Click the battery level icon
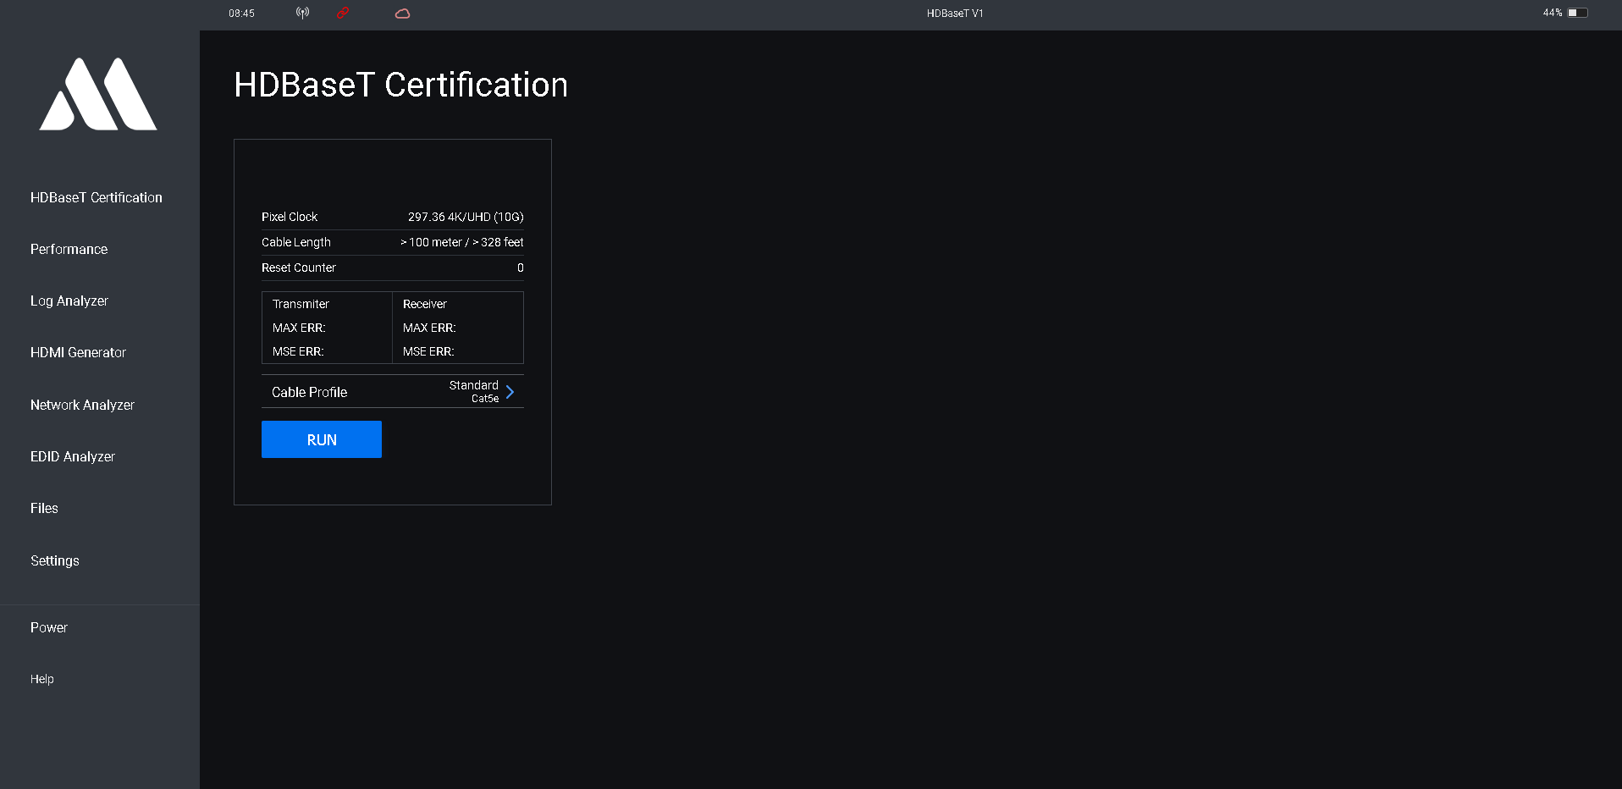The height and width of the screenshot is (789, 1622). click(1577, 13)
